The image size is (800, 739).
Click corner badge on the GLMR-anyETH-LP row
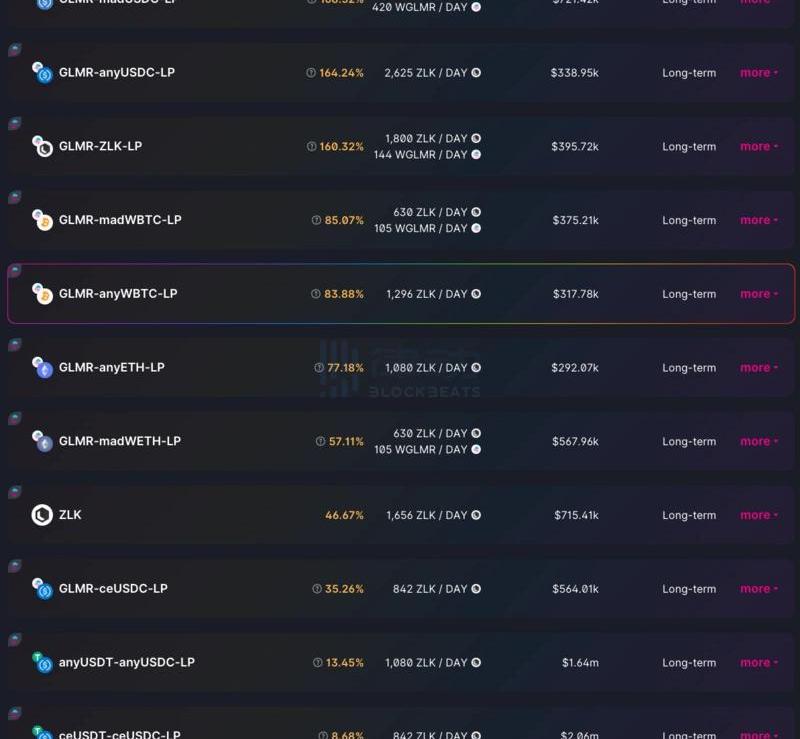[15, 344]
